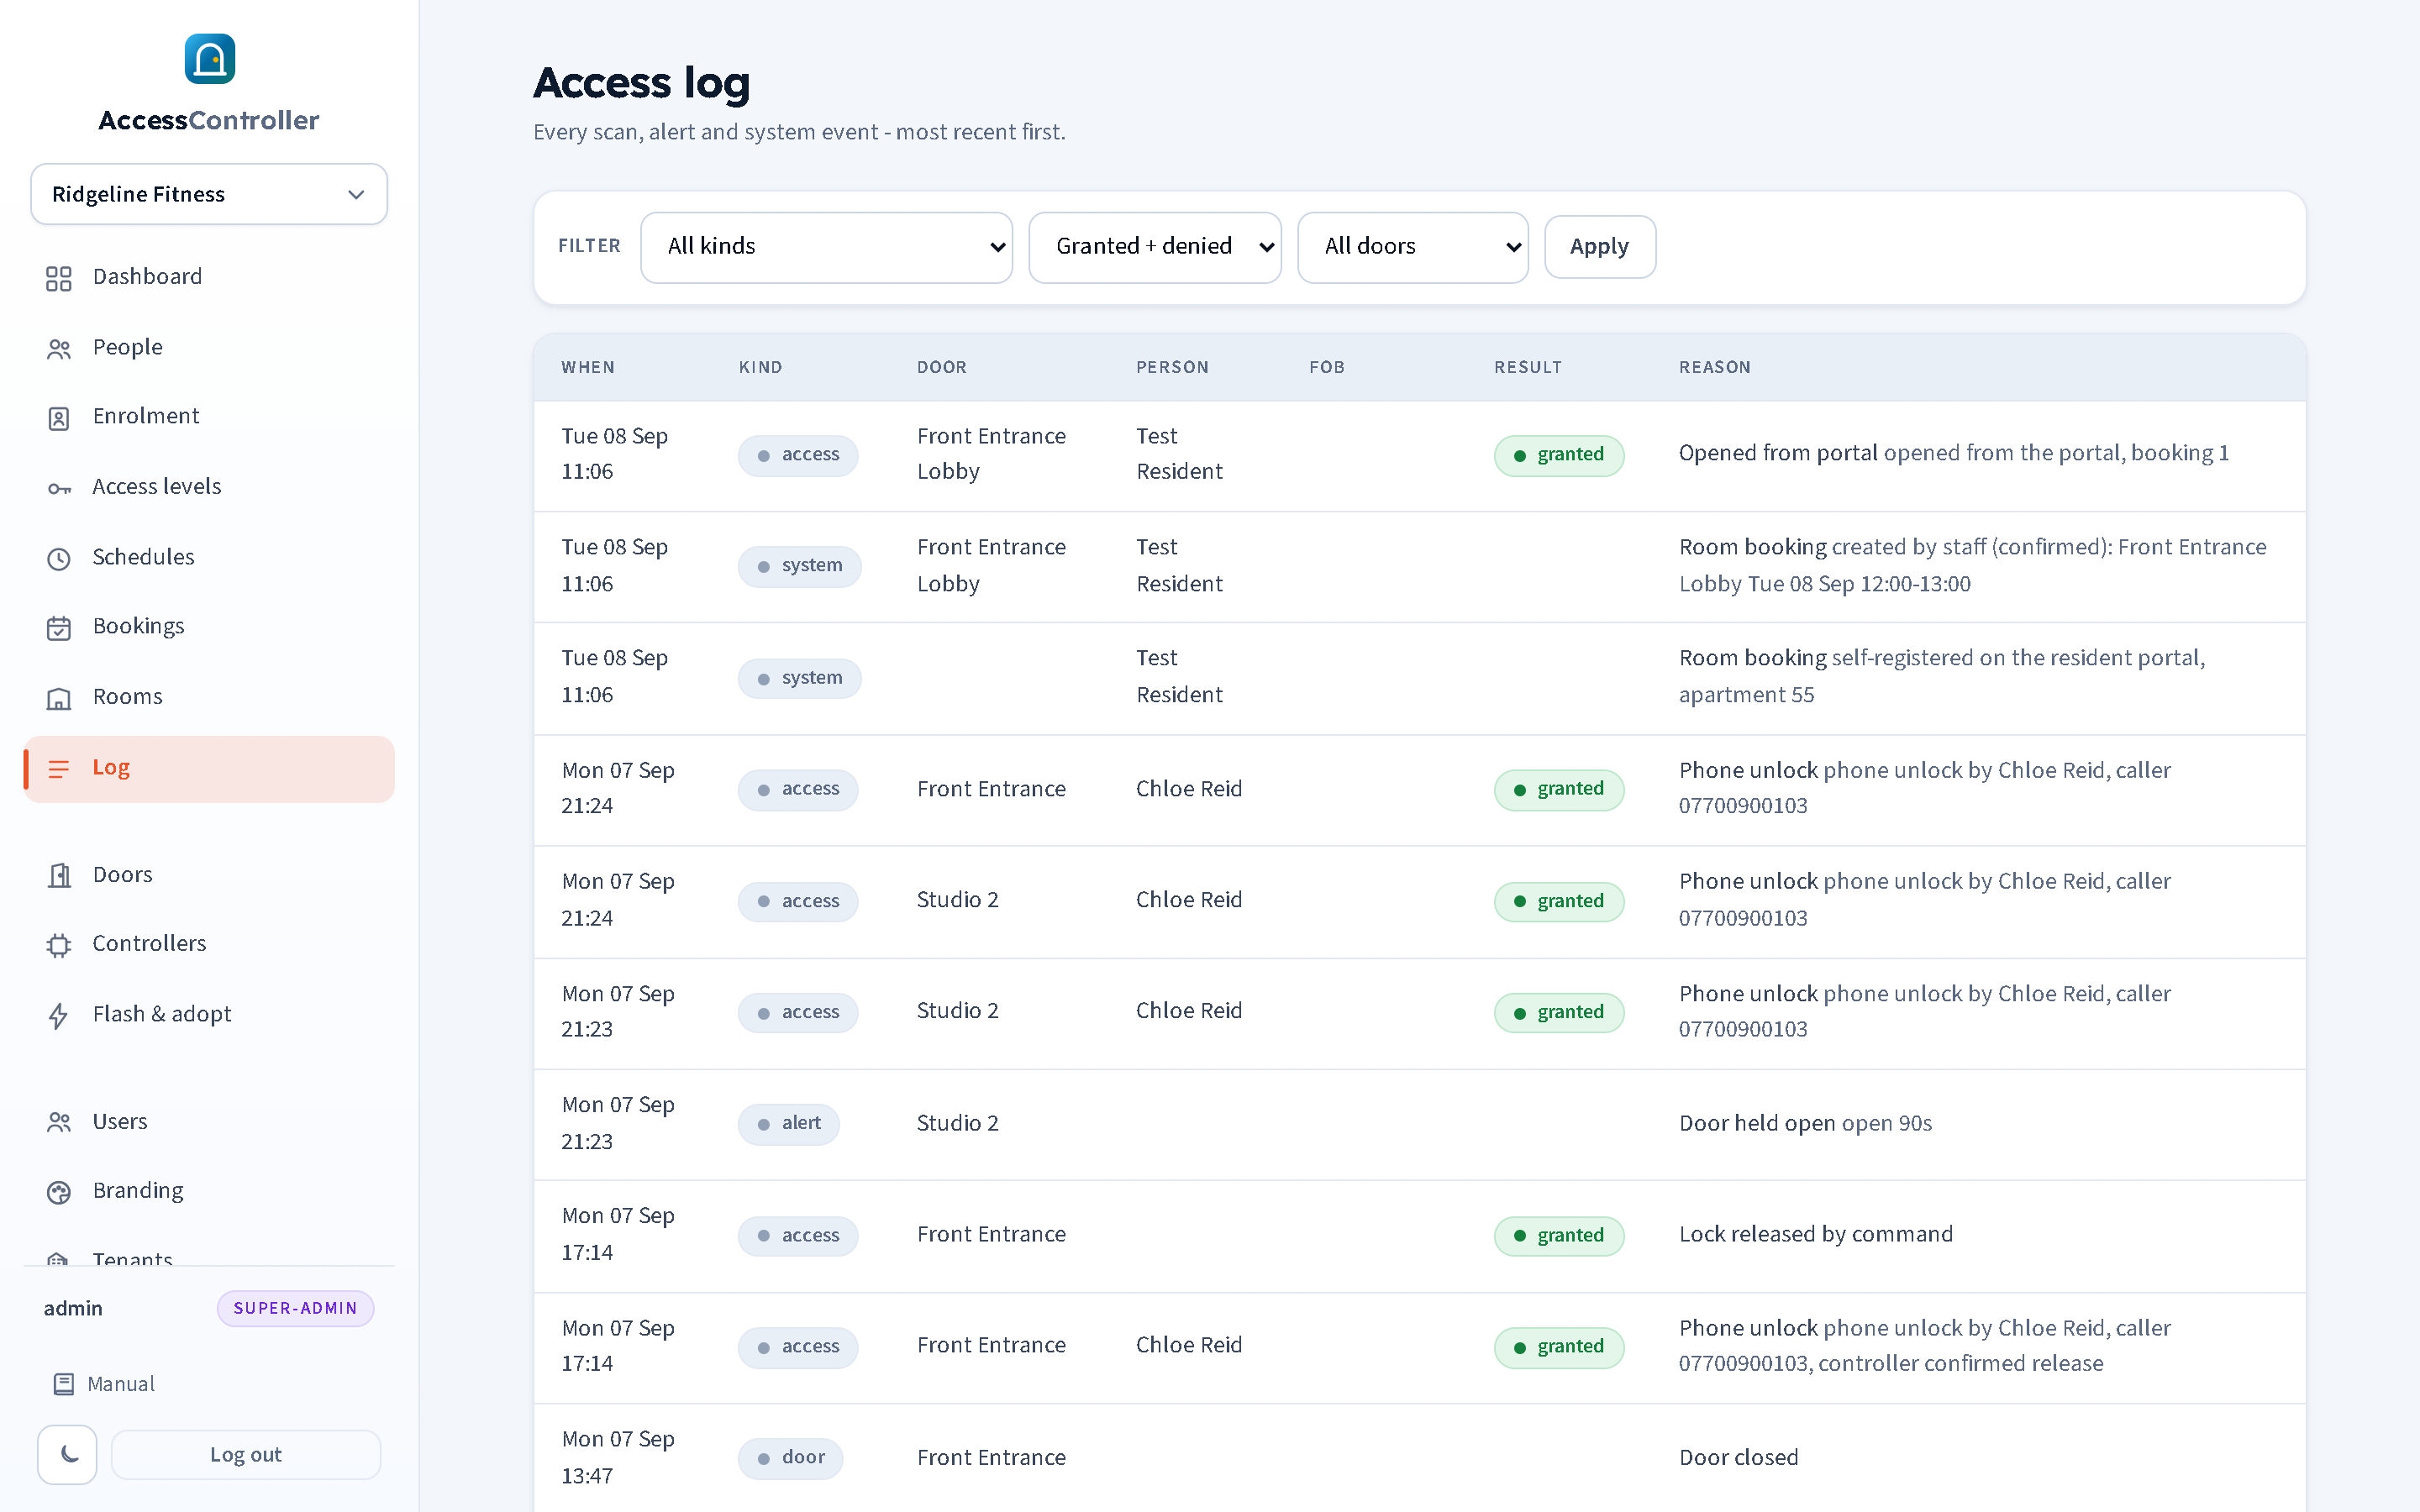Open the Granted + denied filter dropdown
The height and width of the screenshot is (1512, 2420).
pyautogui.click(x=1155, y=247)
